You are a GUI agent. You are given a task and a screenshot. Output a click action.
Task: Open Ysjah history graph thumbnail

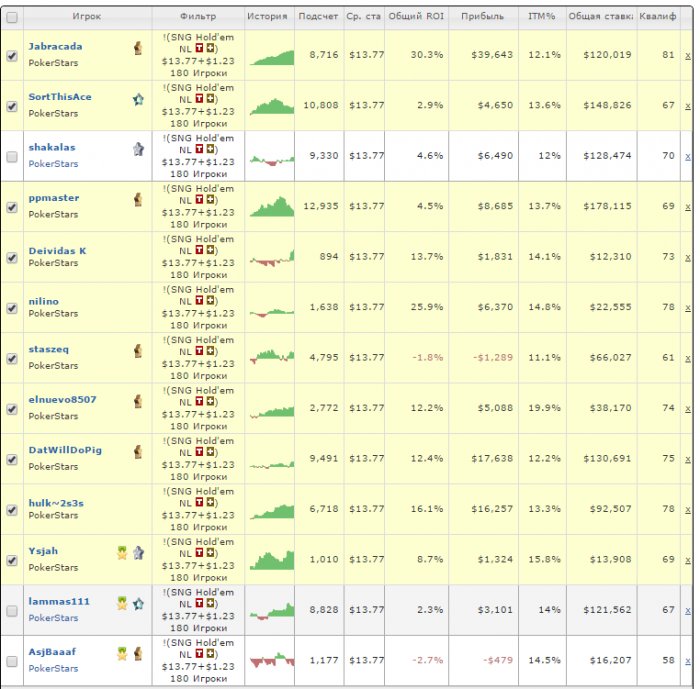271,560
